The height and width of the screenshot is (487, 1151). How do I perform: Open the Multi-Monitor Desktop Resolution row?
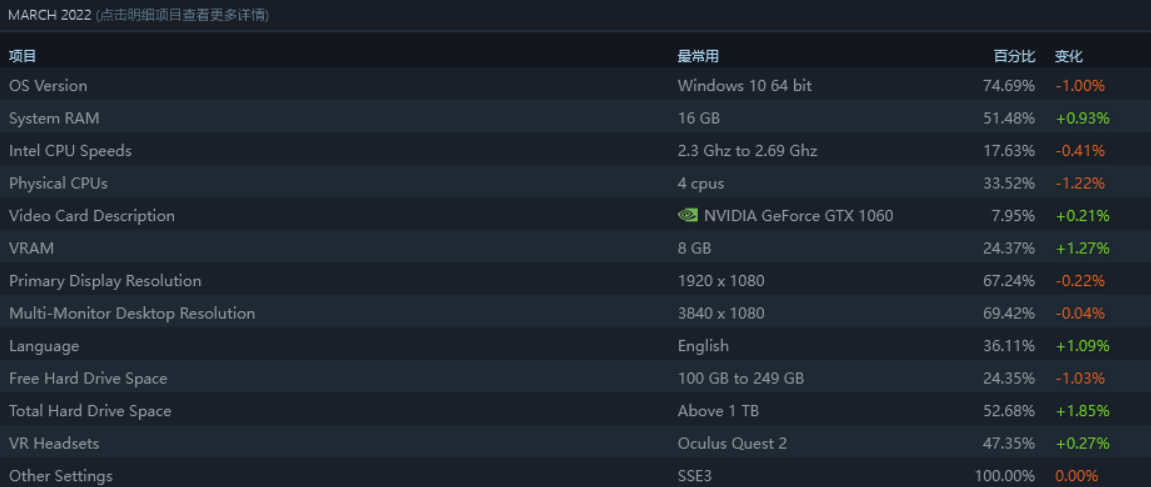click(x=132, y=313)
